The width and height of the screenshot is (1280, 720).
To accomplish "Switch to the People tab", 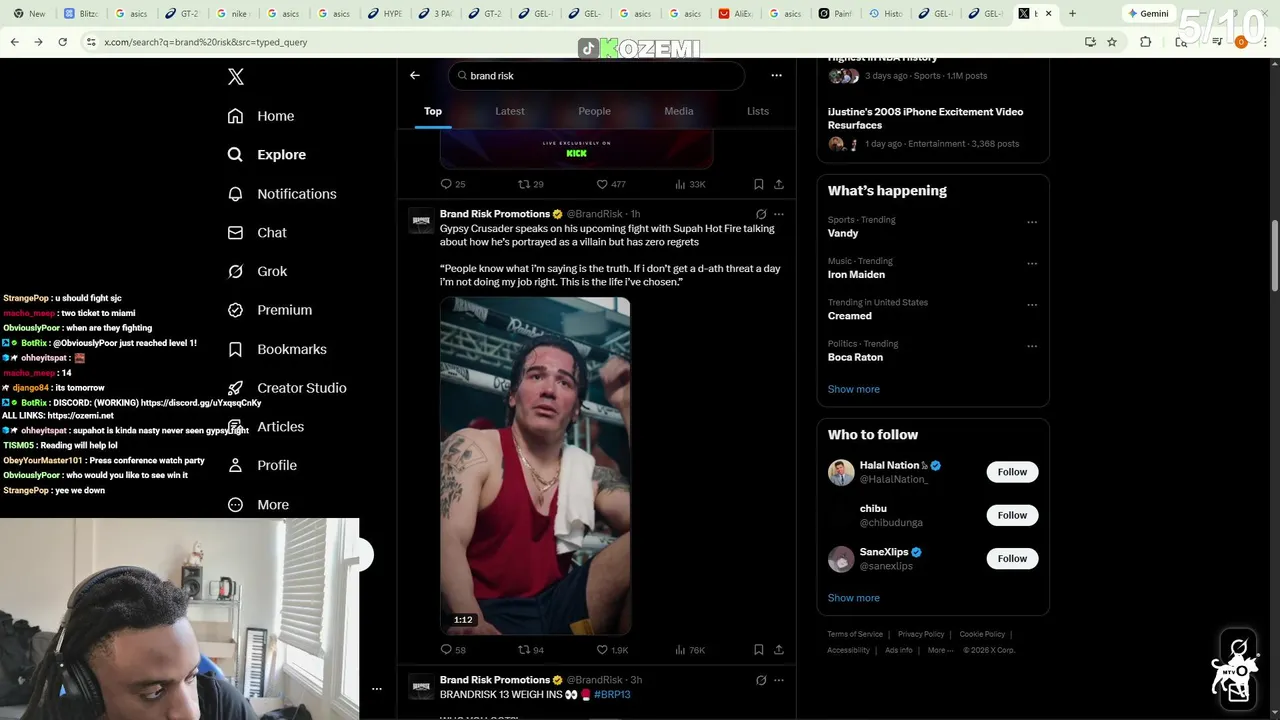I will point(594,111).
